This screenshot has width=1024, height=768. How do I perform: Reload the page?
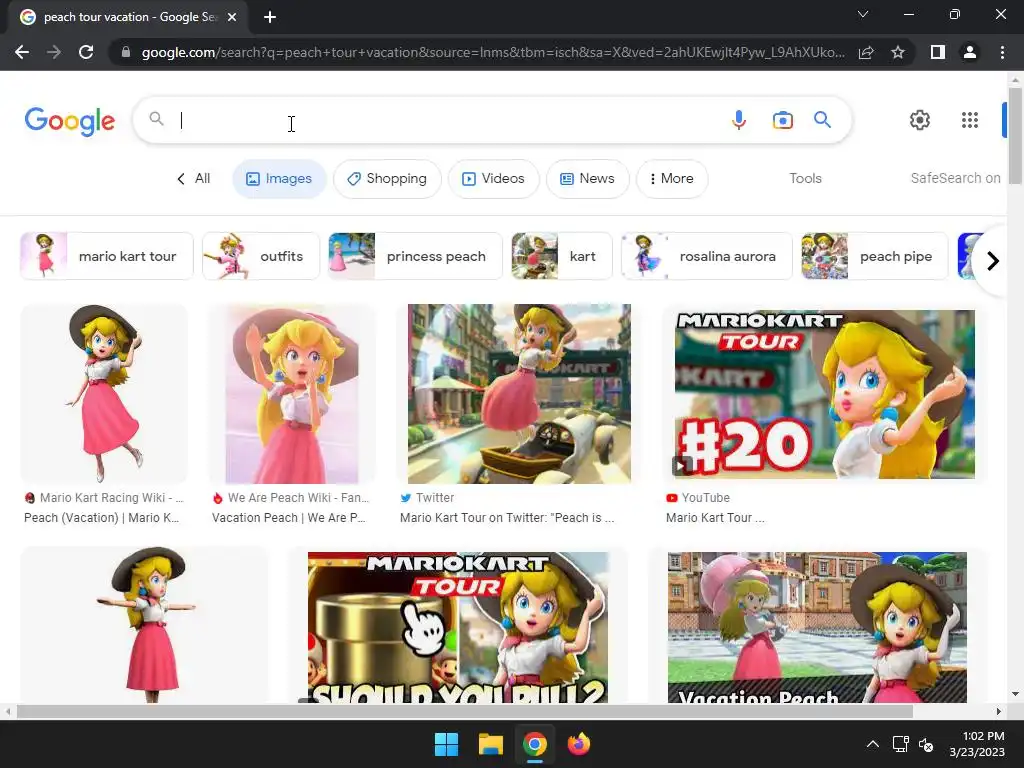(86, 52)
